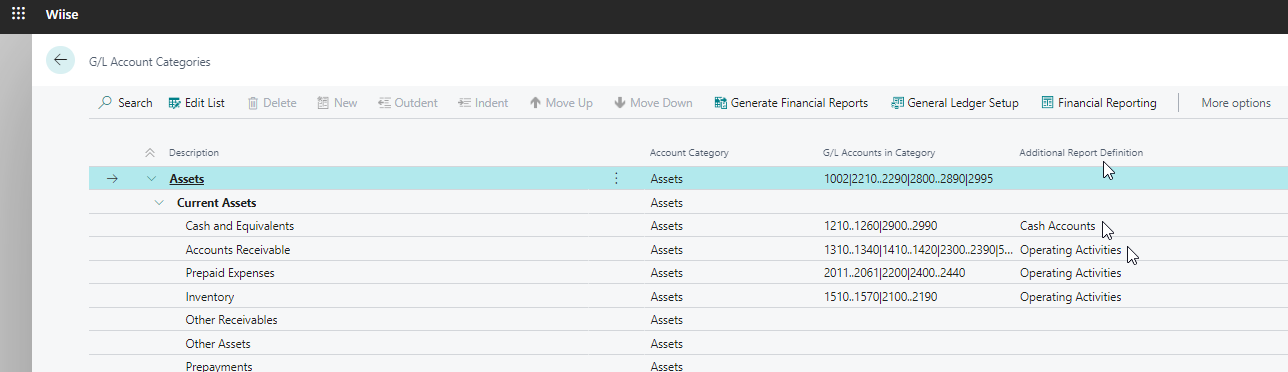Run Generate Financial Reports

pos(791,103)
